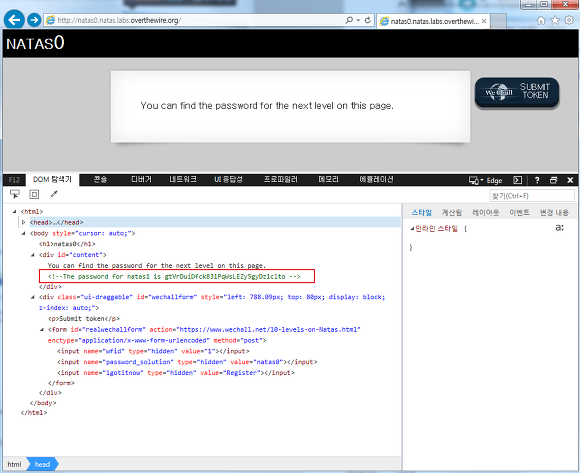Select the input name="password_solution" row
This screenshot has width=580, height=473.
pyautogui.click(x=187, y=362)
